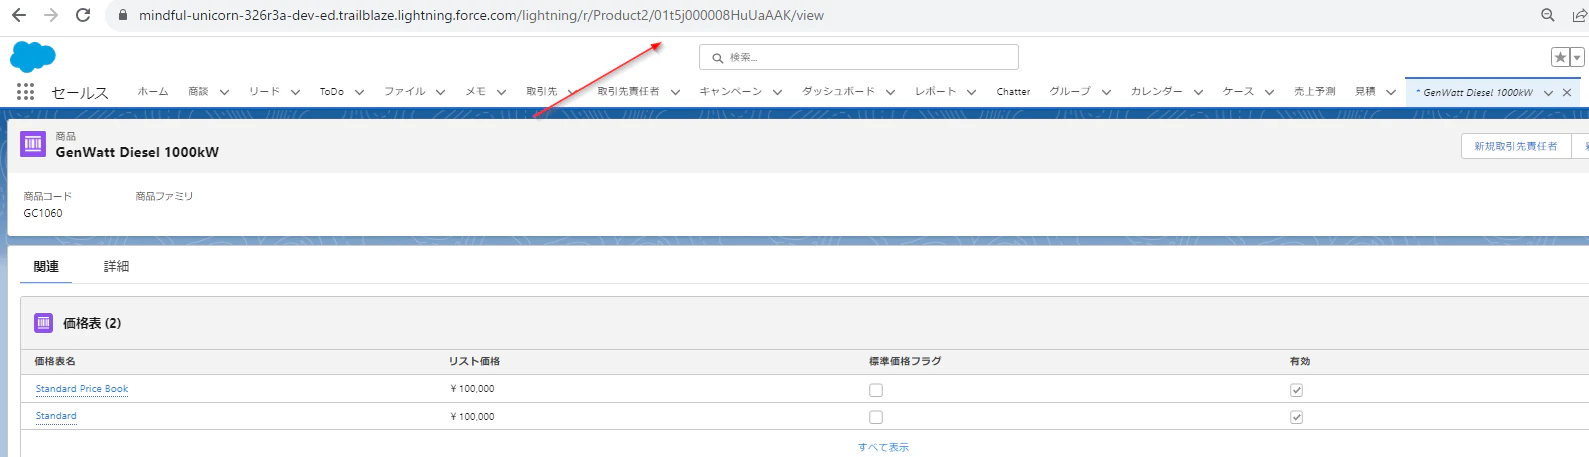Click the すべて表示 link

[883, 447]
